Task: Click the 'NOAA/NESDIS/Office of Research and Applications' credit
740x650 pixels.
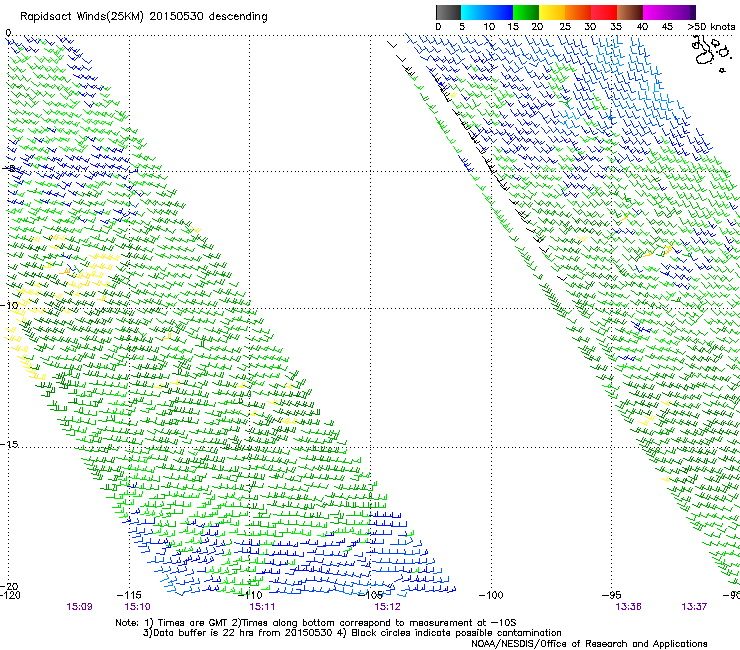Action: point(589,643)
